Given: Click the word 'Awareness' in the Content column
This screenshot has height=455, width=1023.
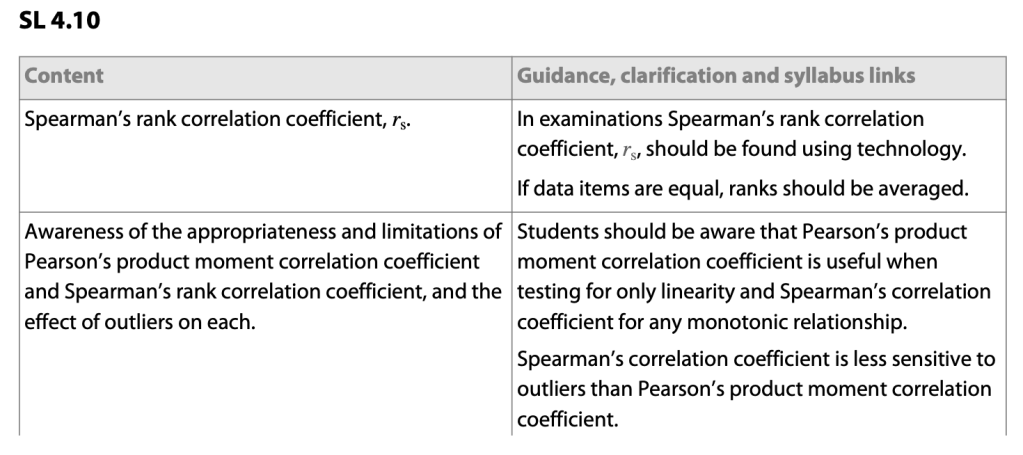Looking at the screenshot, I should (x=73, y=233).
